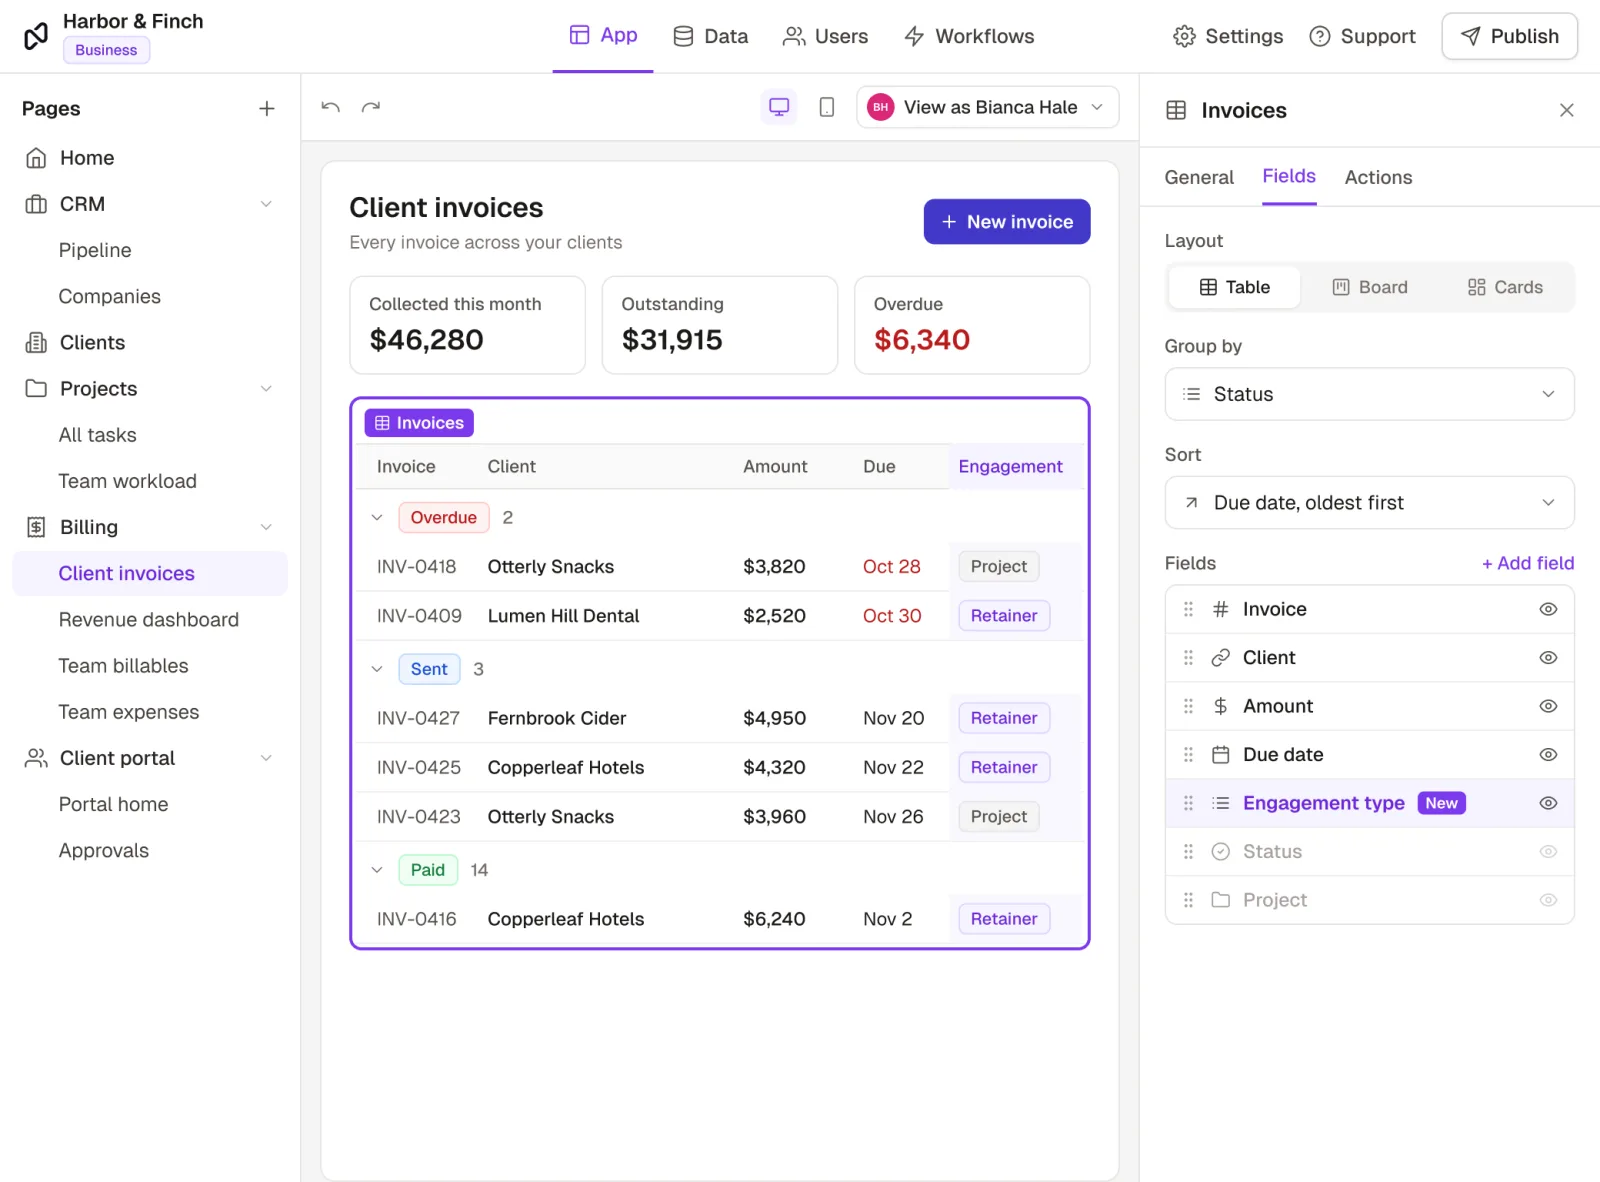
Task: Click drag handle for Amount field
Action: (x=1189, y=706)
